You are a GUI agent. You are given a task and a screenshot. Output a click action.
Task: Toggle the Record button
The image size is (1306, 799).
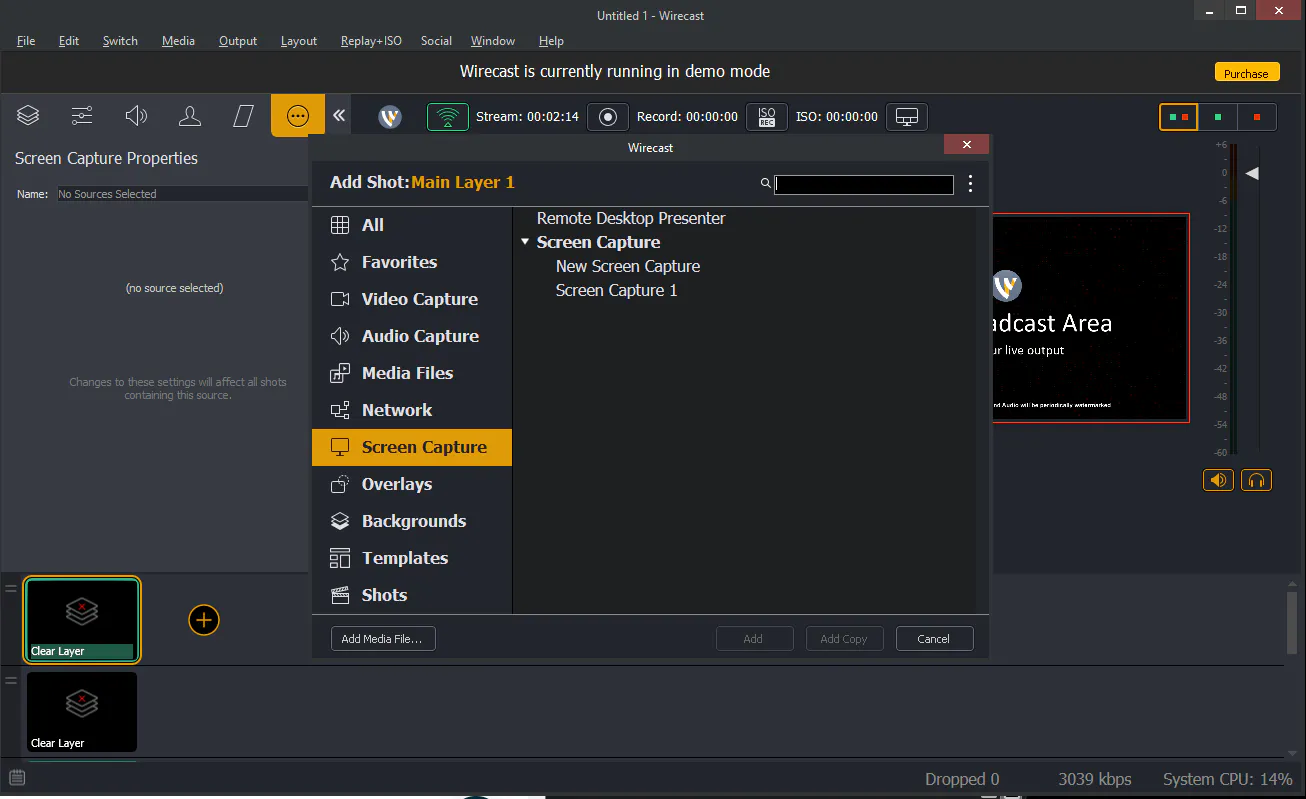[607, 117]
